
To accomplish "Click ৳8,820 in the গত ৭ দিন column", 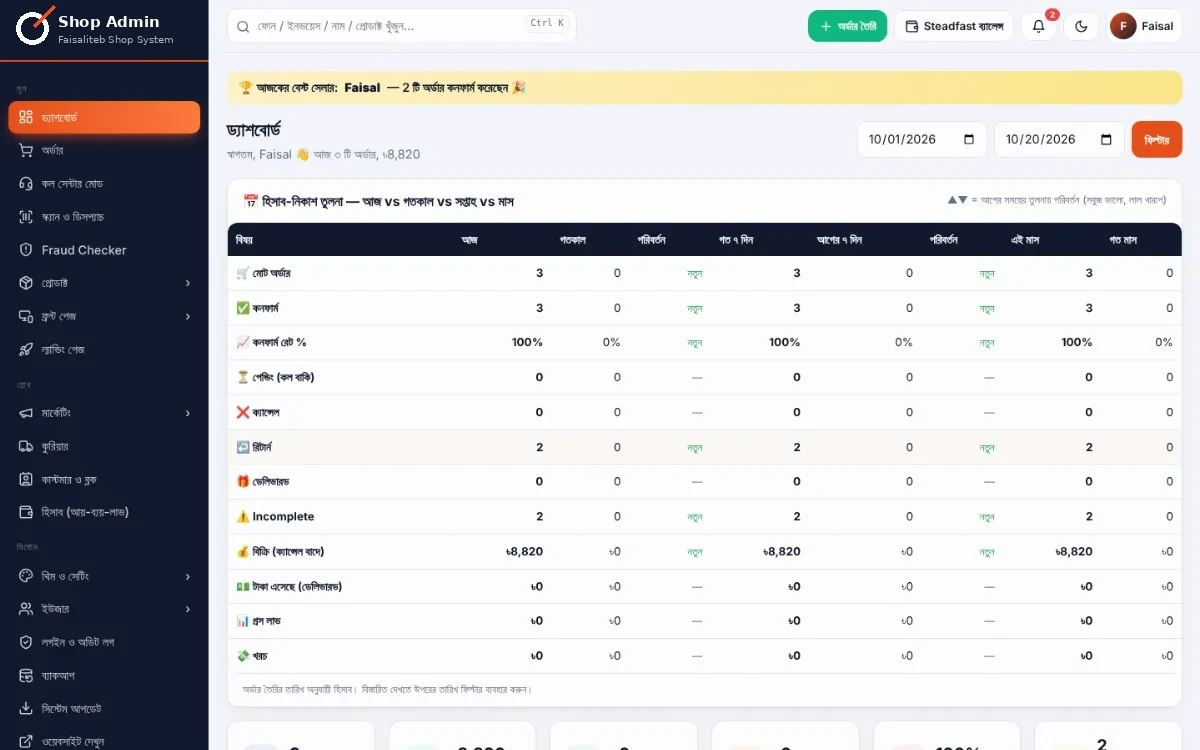I will coord(781,552).
